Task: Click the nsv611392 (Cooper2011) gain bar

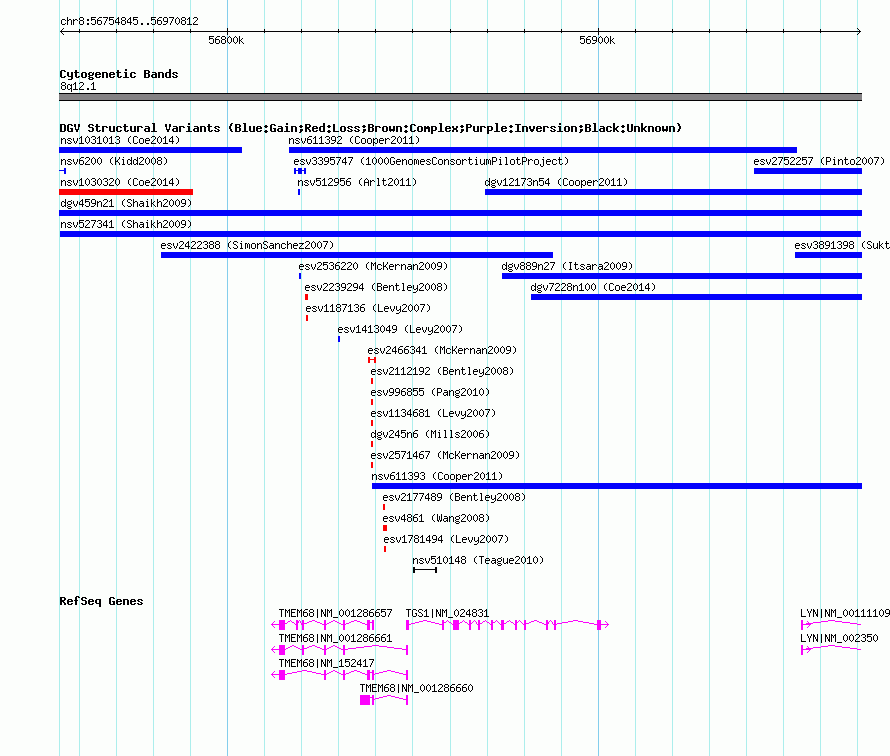Action: click(543, 150)
